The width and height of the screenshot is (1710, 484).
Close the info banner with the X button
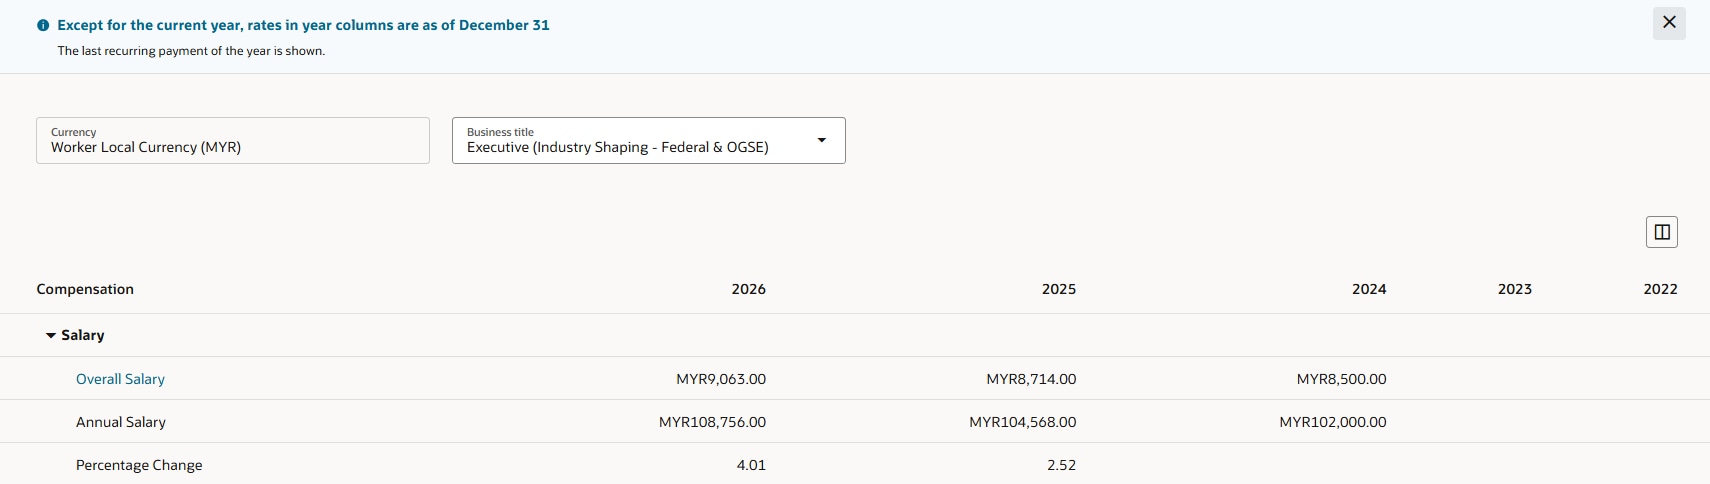coord(1669,23)
